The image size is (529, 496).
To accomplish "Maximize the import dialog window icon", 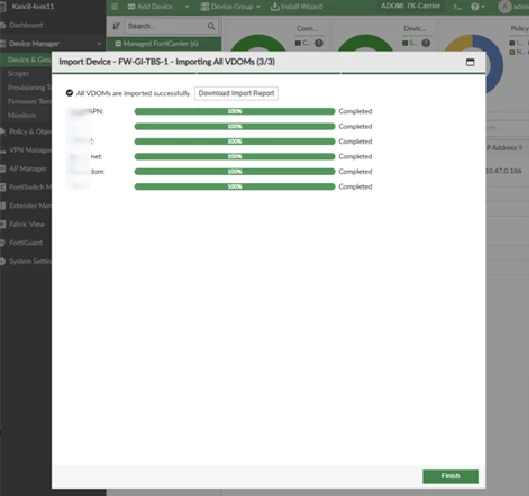I will tap(470, 62).
